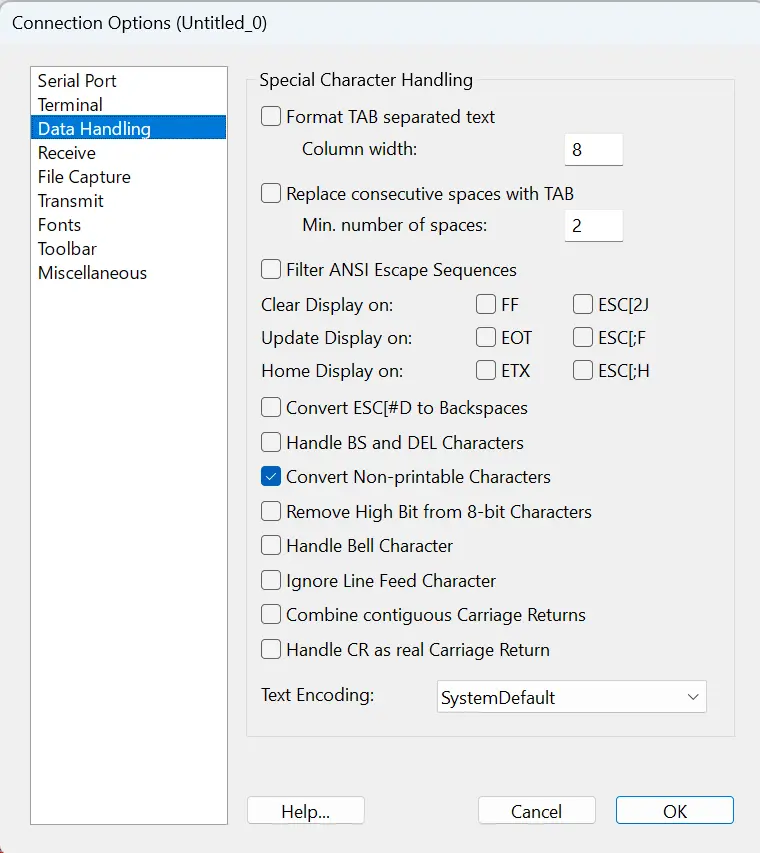Cancel the Connection Options dialog
760x853 pixels.
537,811
